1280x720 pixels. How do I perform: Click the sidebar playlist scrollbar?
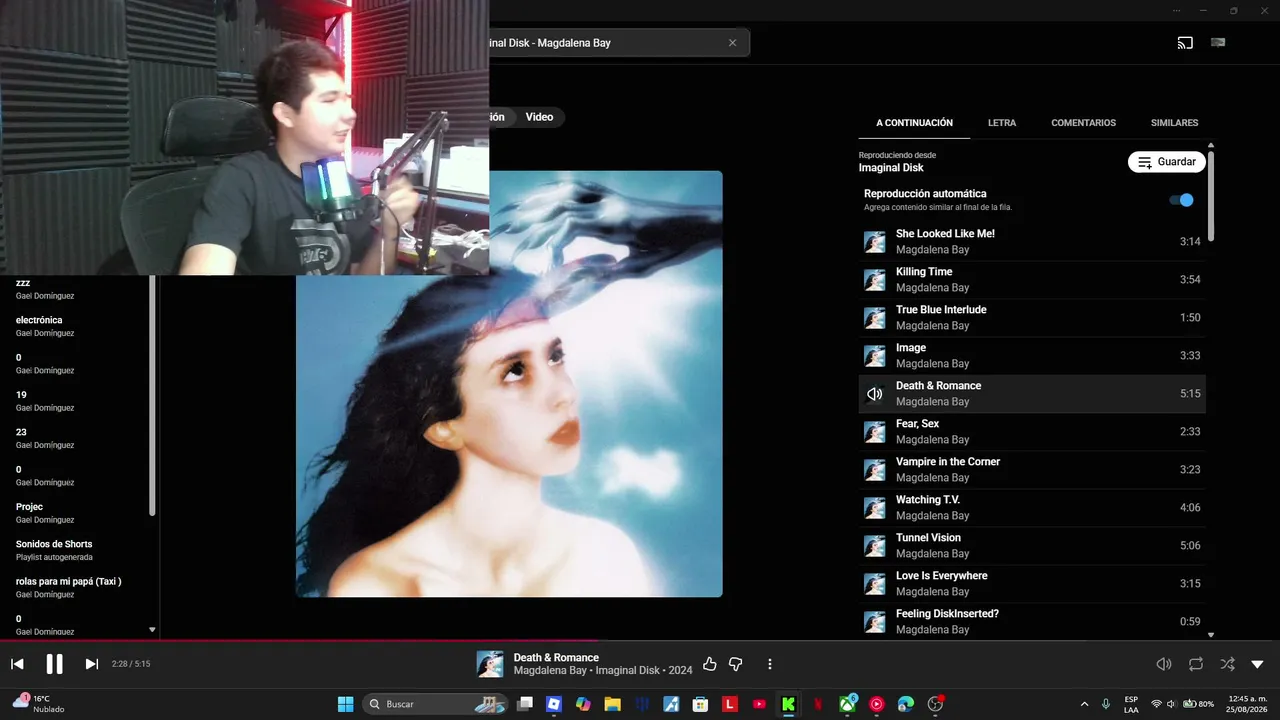(152, 395)
